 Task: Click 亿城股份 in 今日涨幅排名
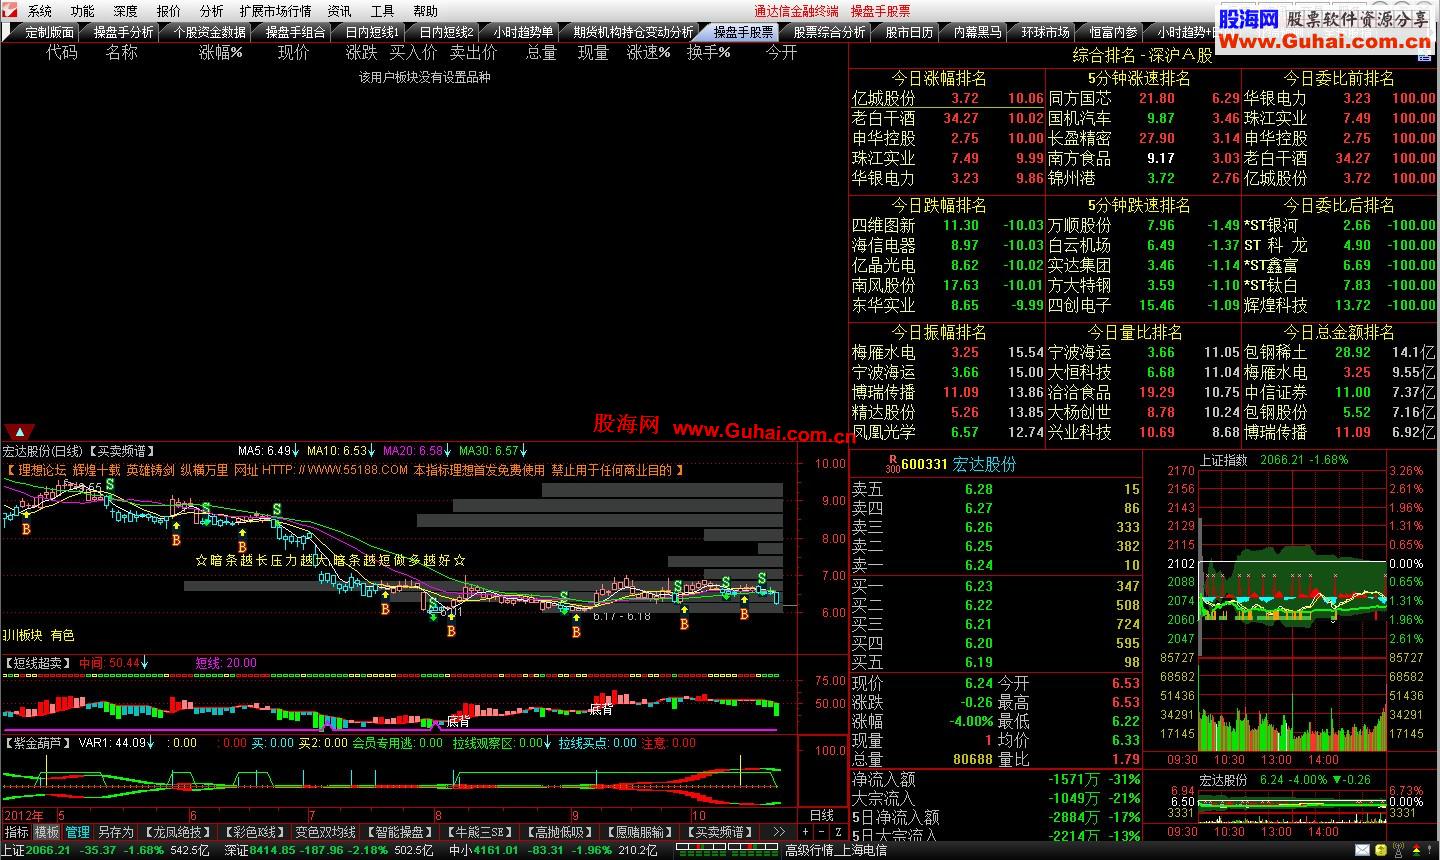tap(883, 98)
